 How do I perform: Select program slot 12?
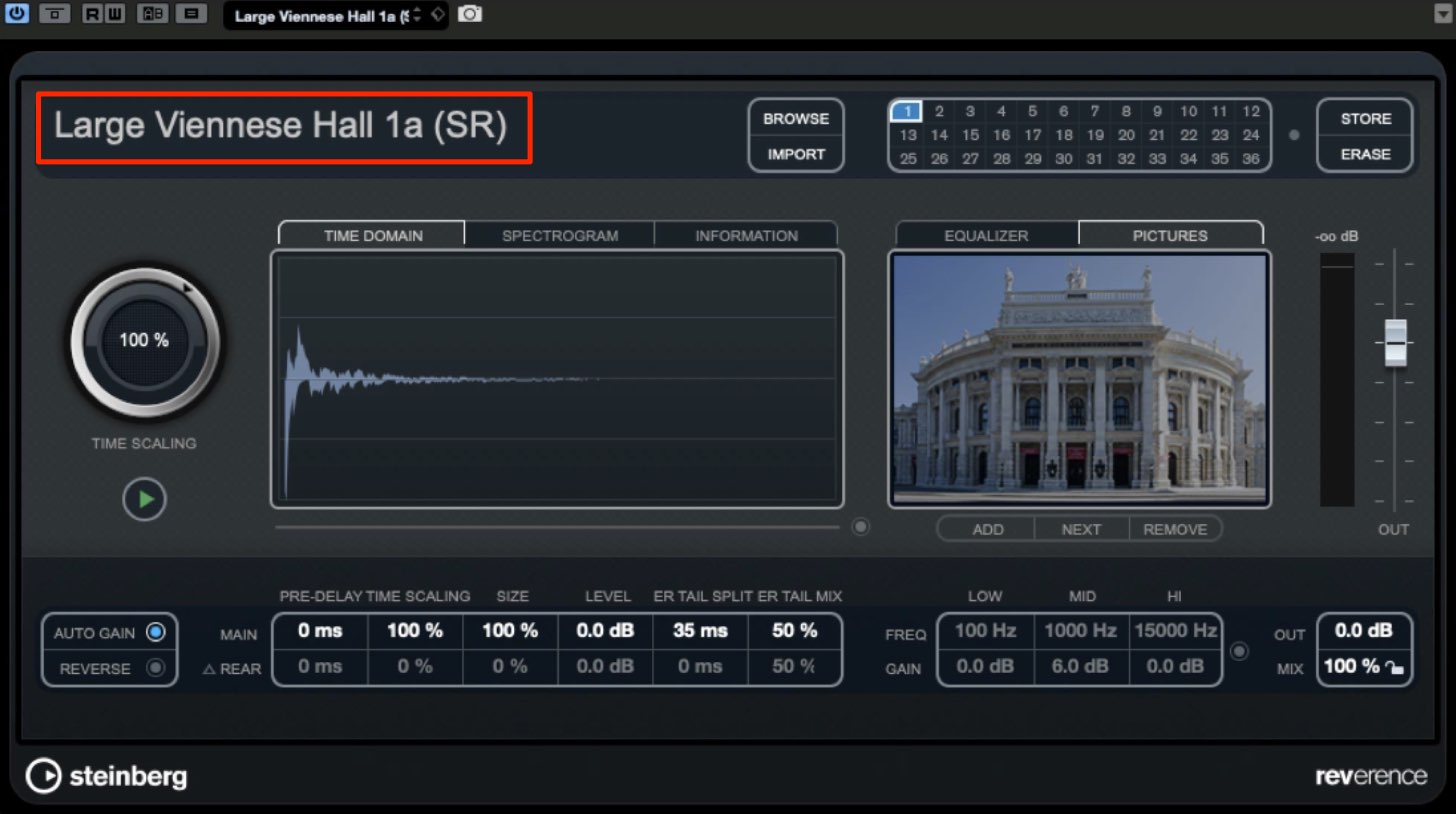point(1251,111)
